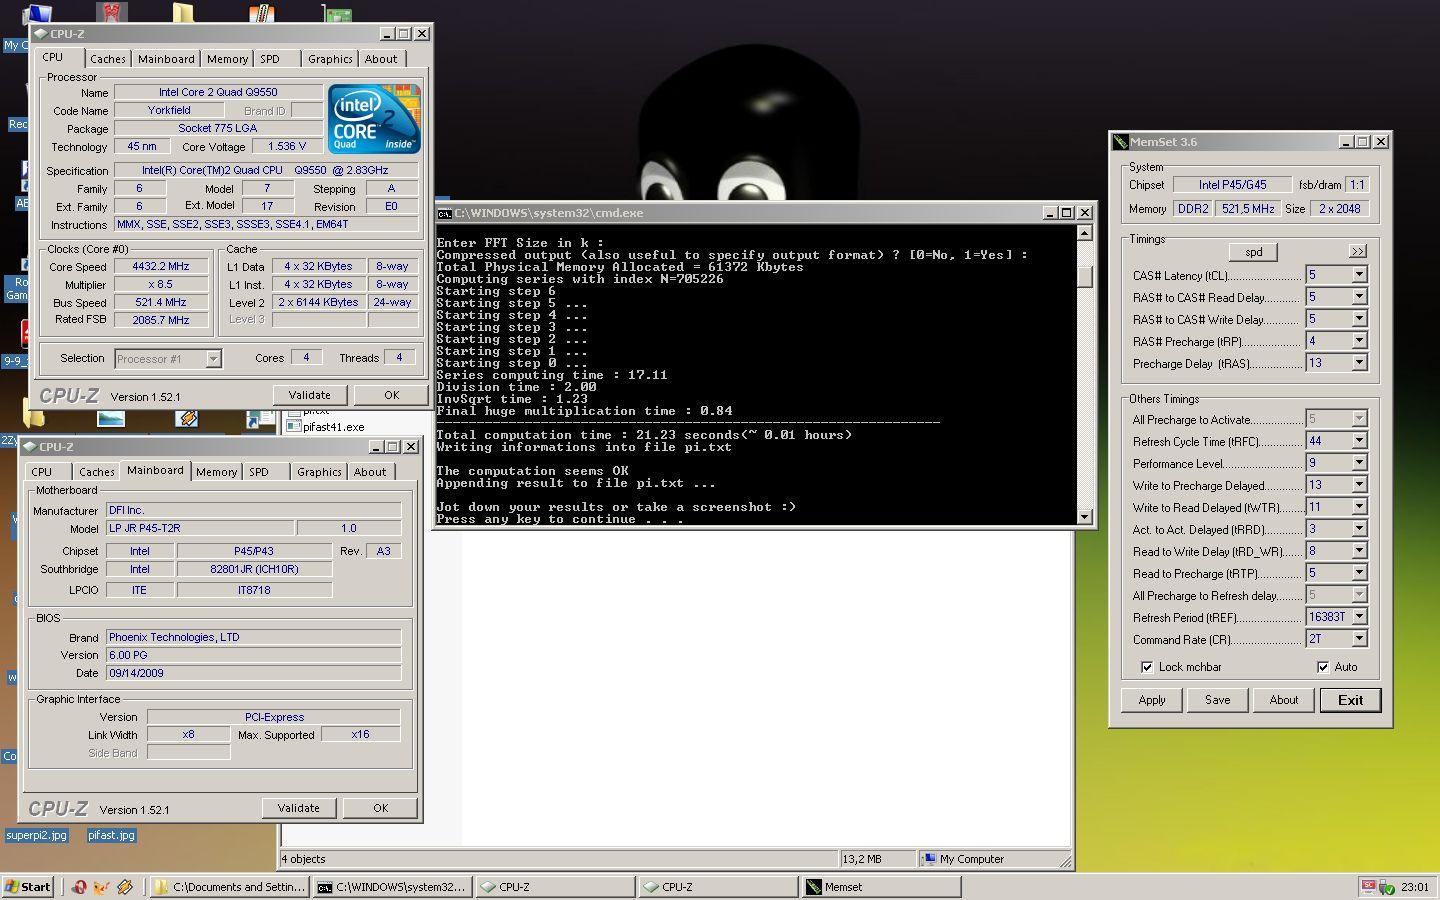The height and width of the screenshot is (900, 1440).
Task: Open Graphics tab in top CPU-Z window
Action: tap(330, 59)
